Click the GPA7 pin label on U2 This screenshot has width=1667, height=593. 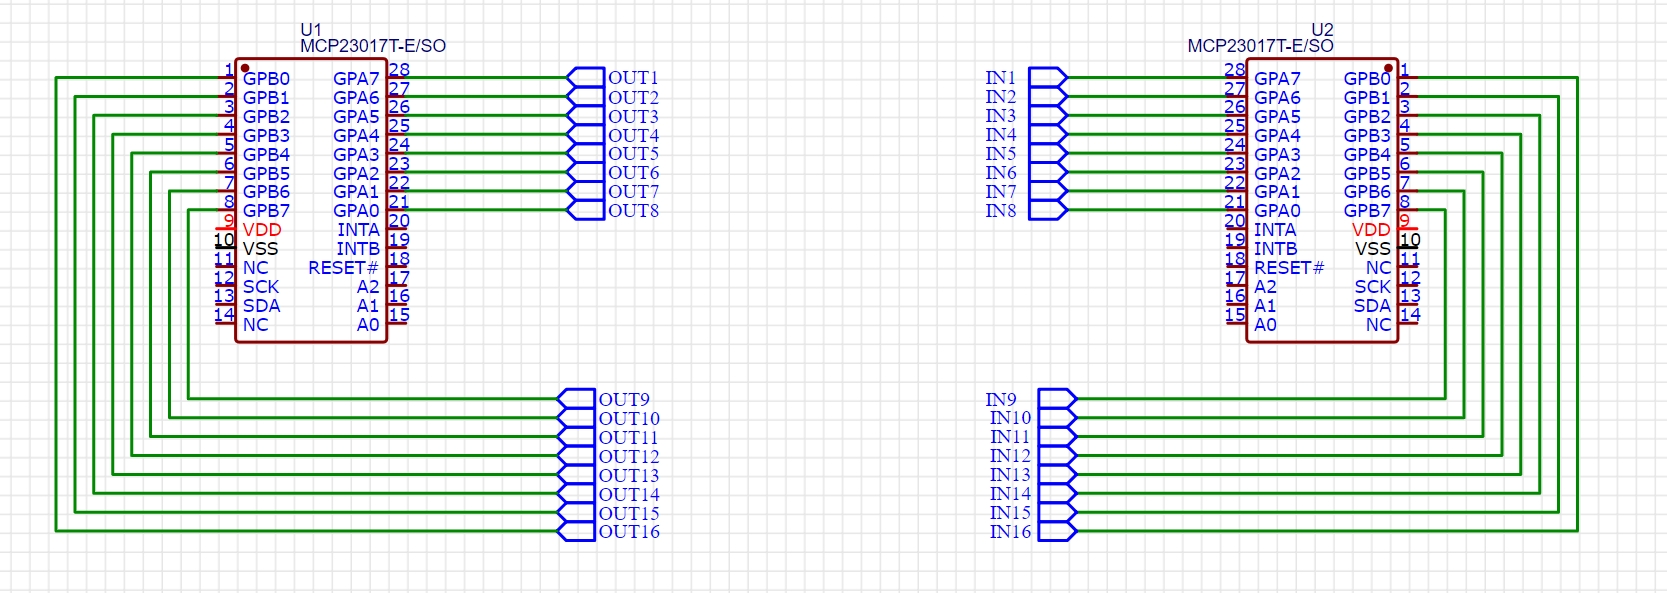1277,78
